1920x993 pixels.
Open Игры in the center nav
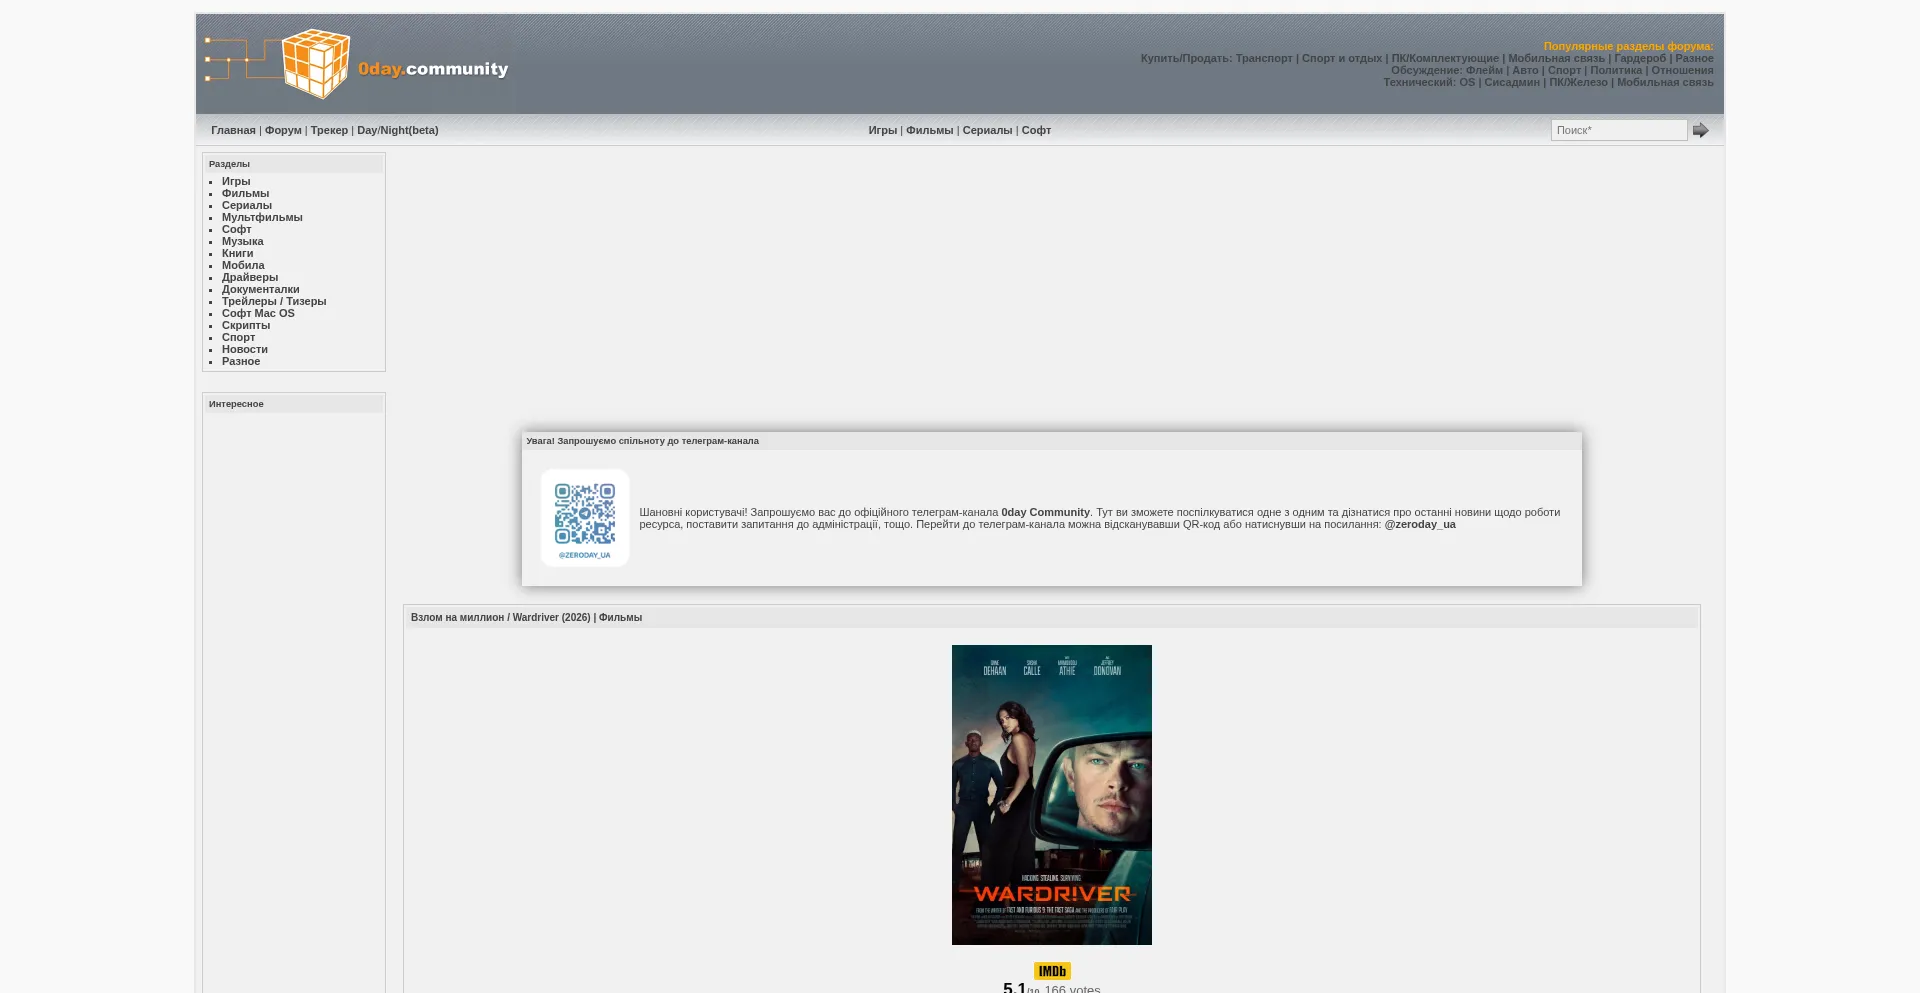pyautogui.click(x=883, y=130)
